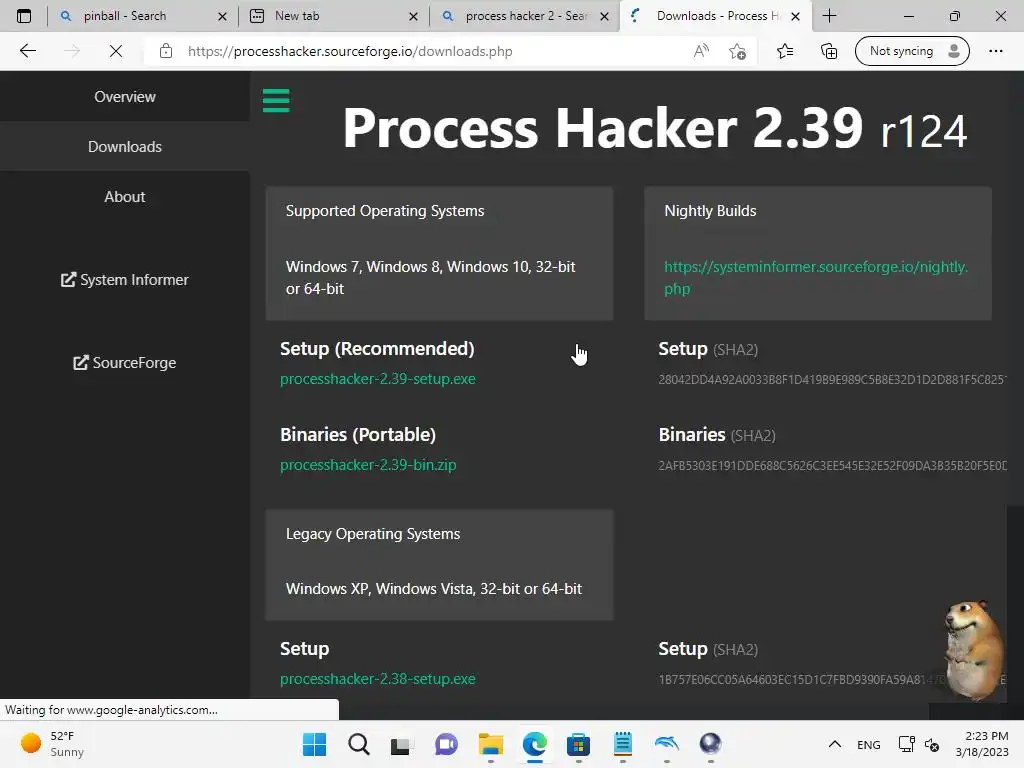Download processhacker-2.39-bin.zip
Screen dimensions: 1024x768
(x=368, y=465)
